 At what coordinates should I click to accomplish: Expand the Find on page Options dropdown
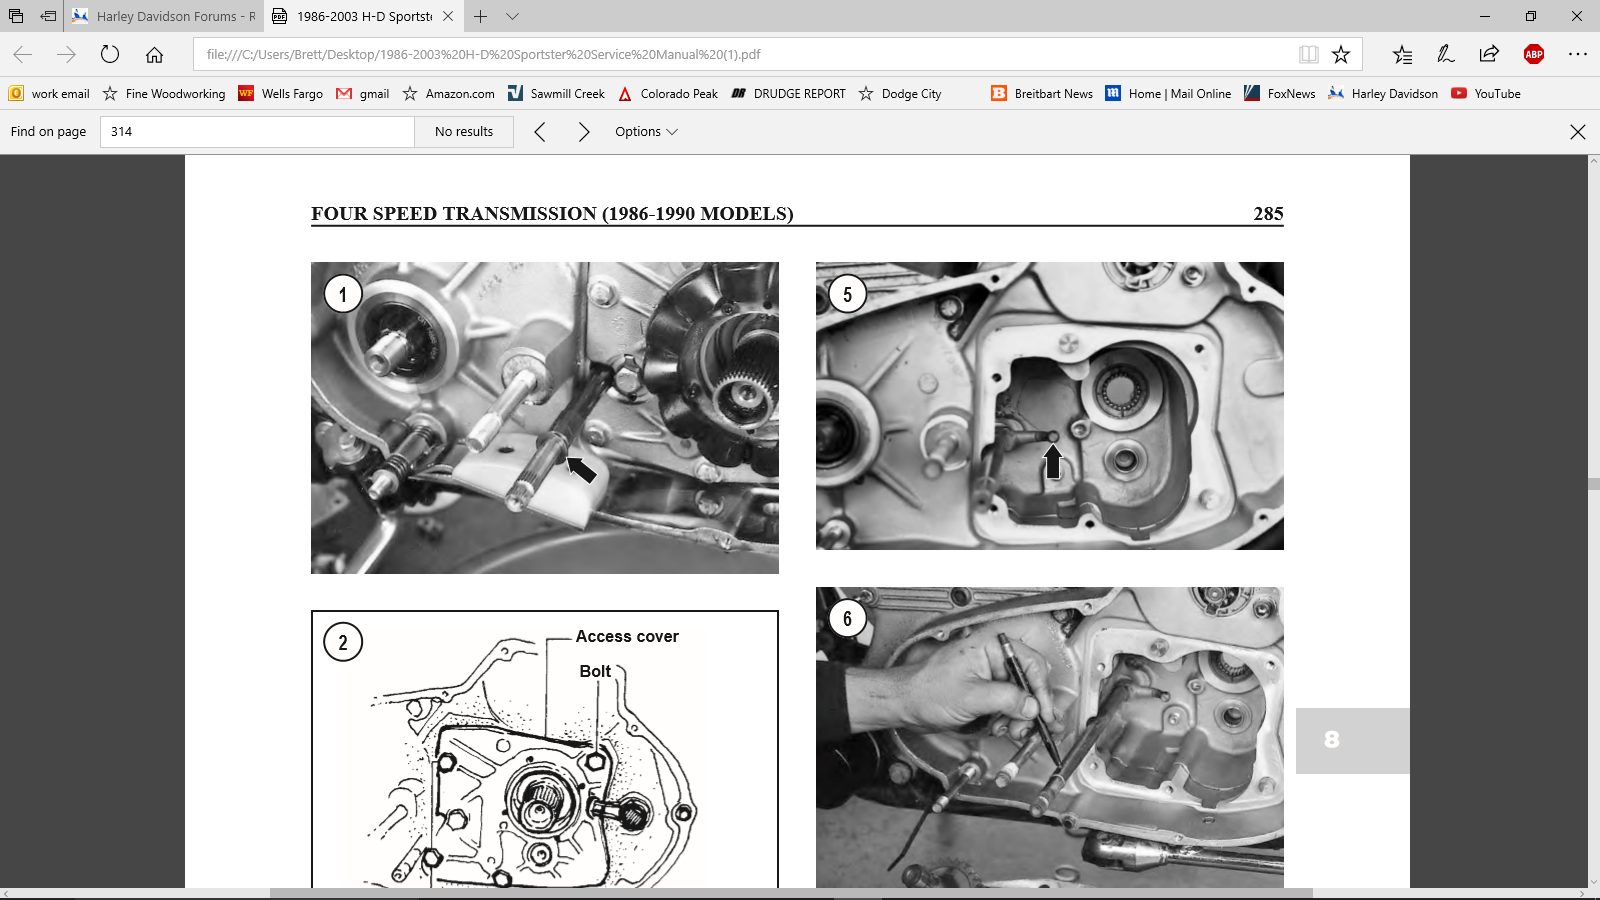click(646, 132)
